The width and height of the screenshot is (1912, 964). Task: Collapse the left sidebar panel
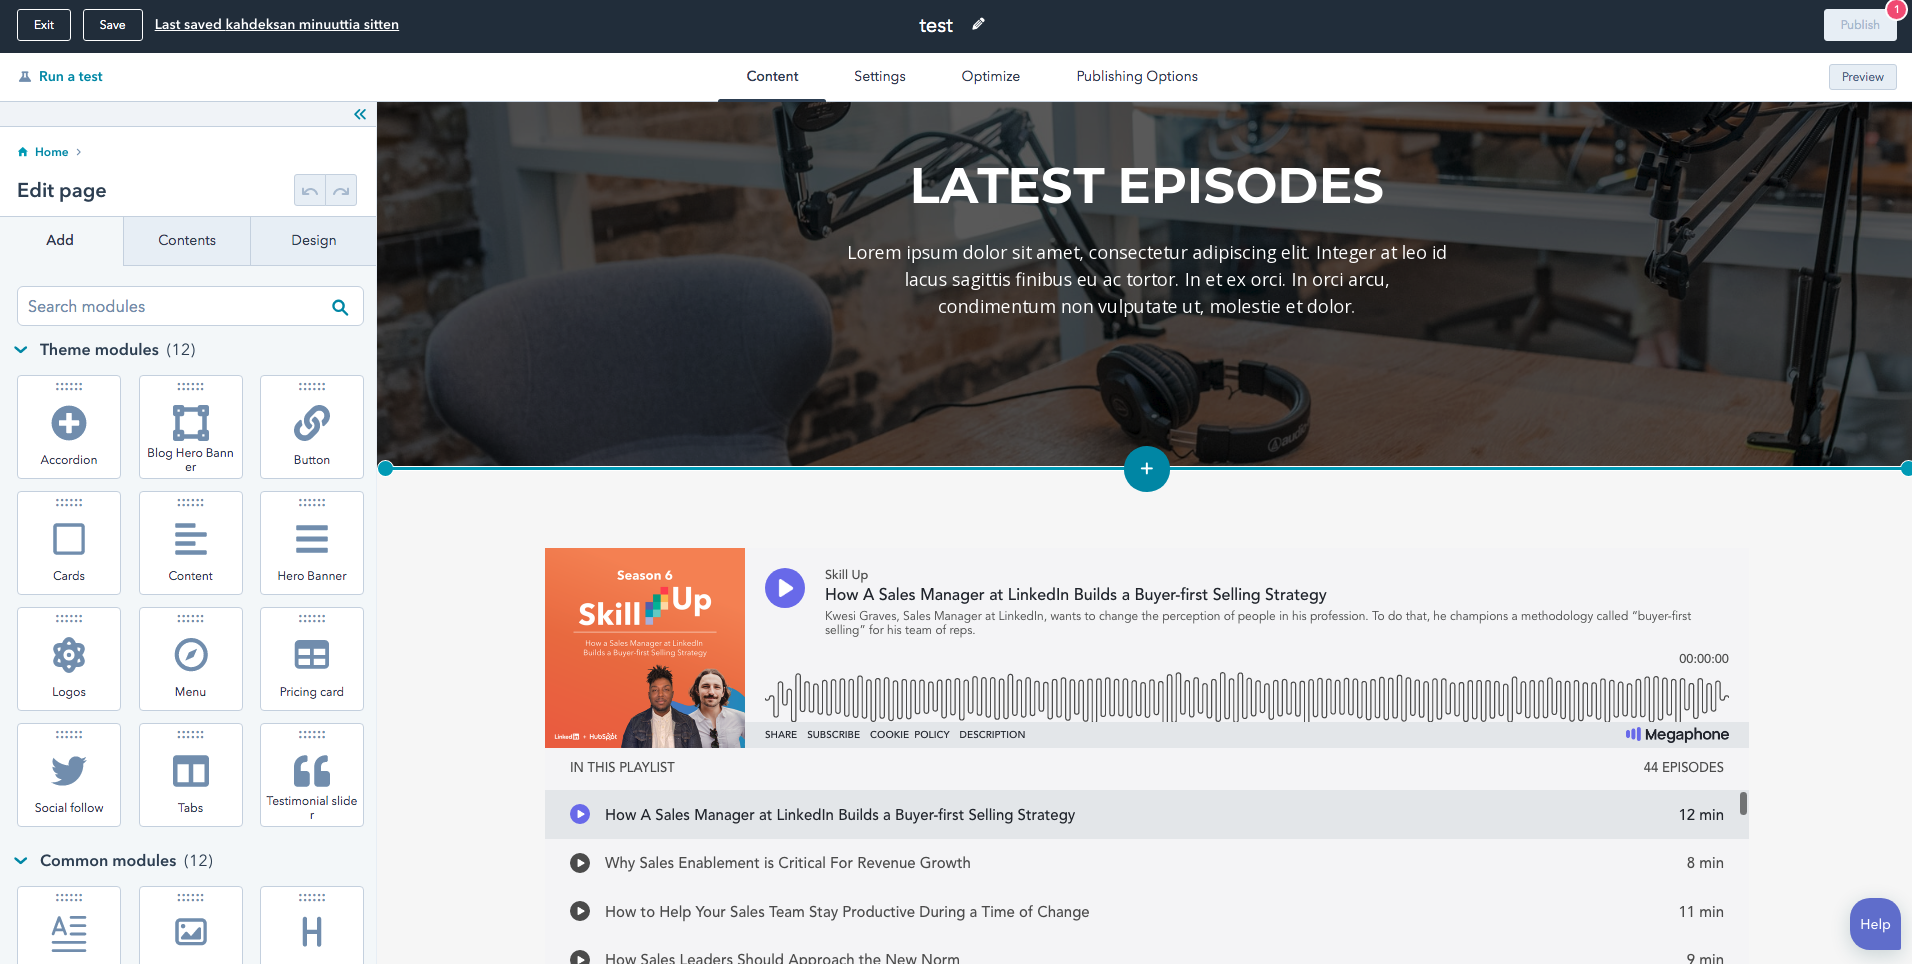[360, 114]
